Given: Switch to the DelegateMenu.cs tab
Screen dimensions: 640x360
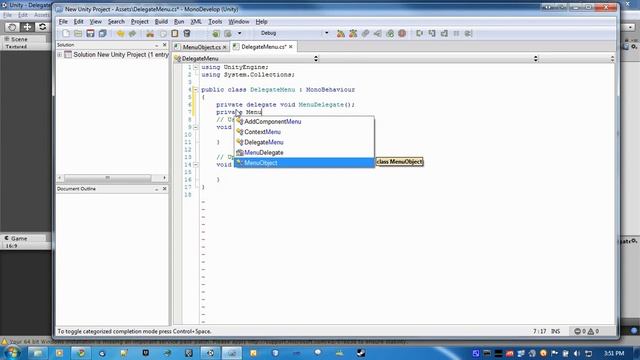Looking at the screenshot, I should pos(263,47).
